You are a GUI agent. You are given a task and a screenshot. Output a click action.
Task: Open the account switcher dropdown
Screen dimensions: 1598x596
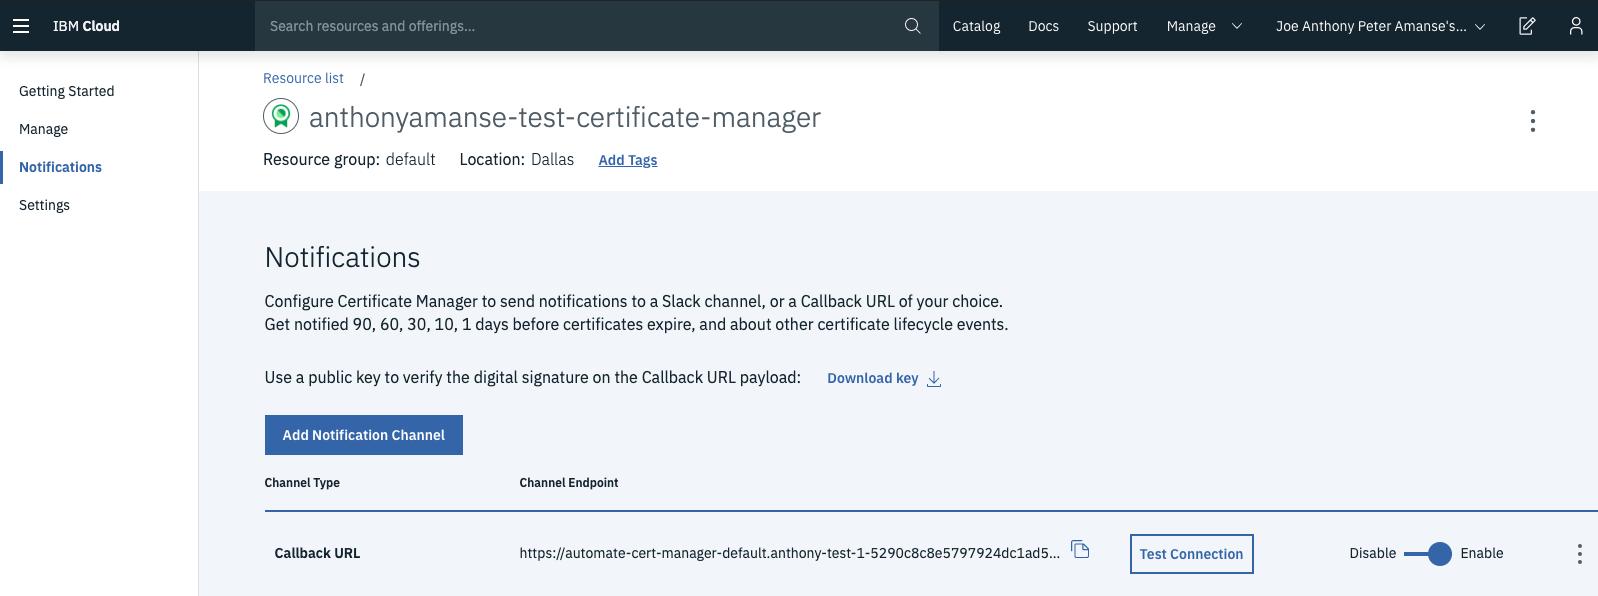[x=1380, y=26]
